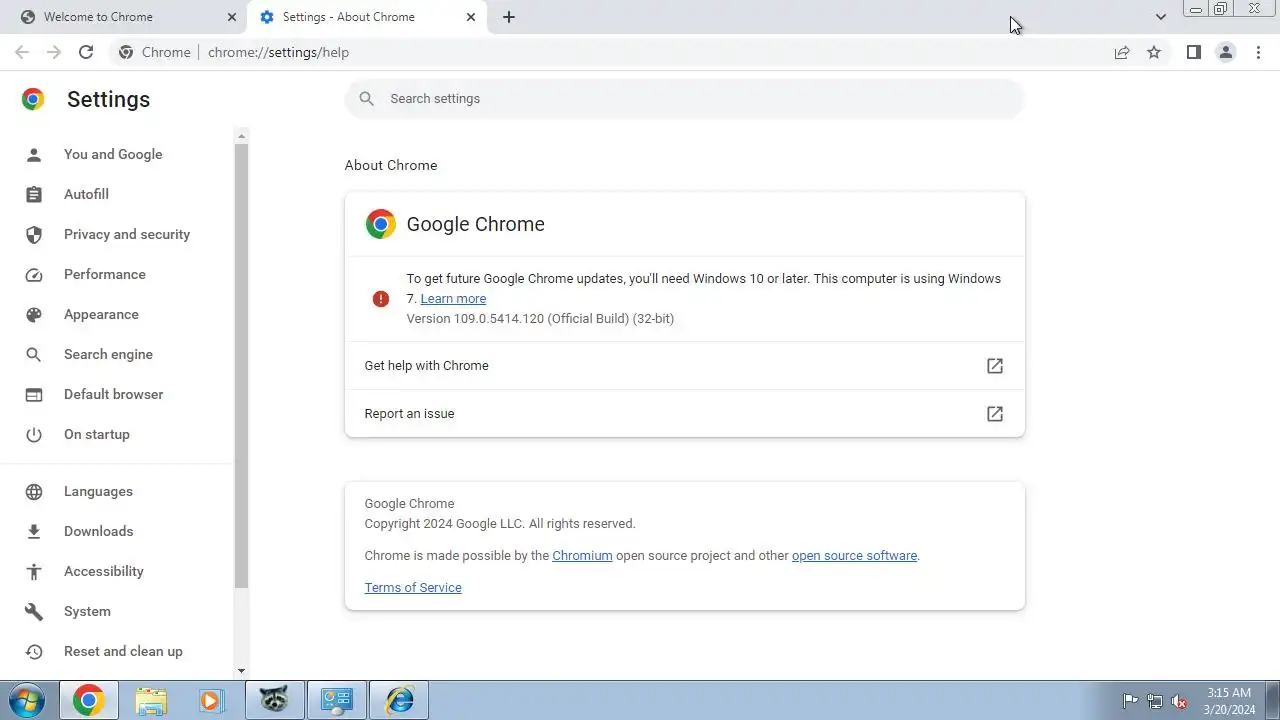Click the sidebar scroll up arrow
Screen dimensions: 1280x720
(x=241, y=135)
